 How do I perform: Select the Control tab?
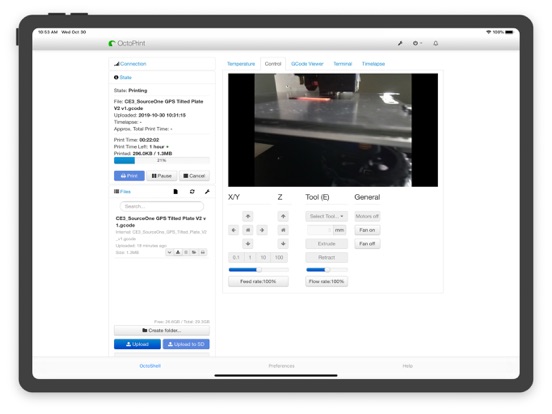pos(273,64)
